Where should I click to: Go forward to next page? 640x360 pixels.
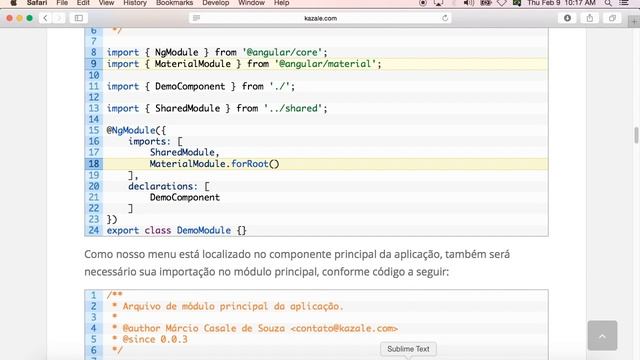[59, 18]
